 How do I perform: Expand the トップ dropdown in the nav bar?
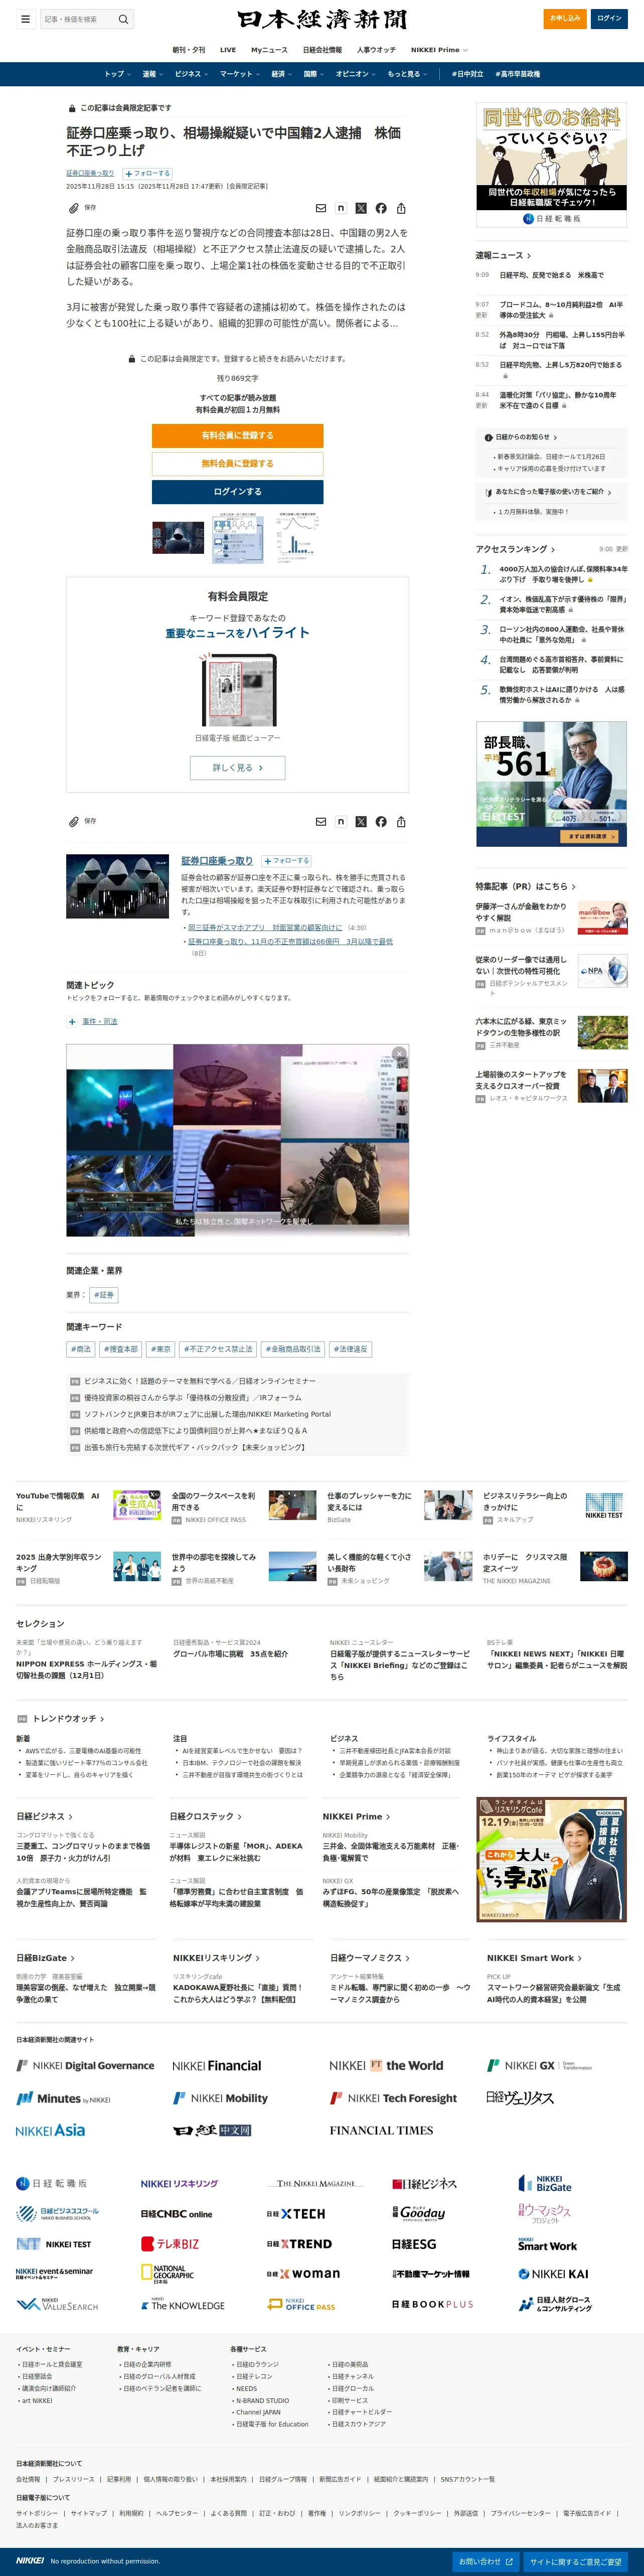[118, 74]
